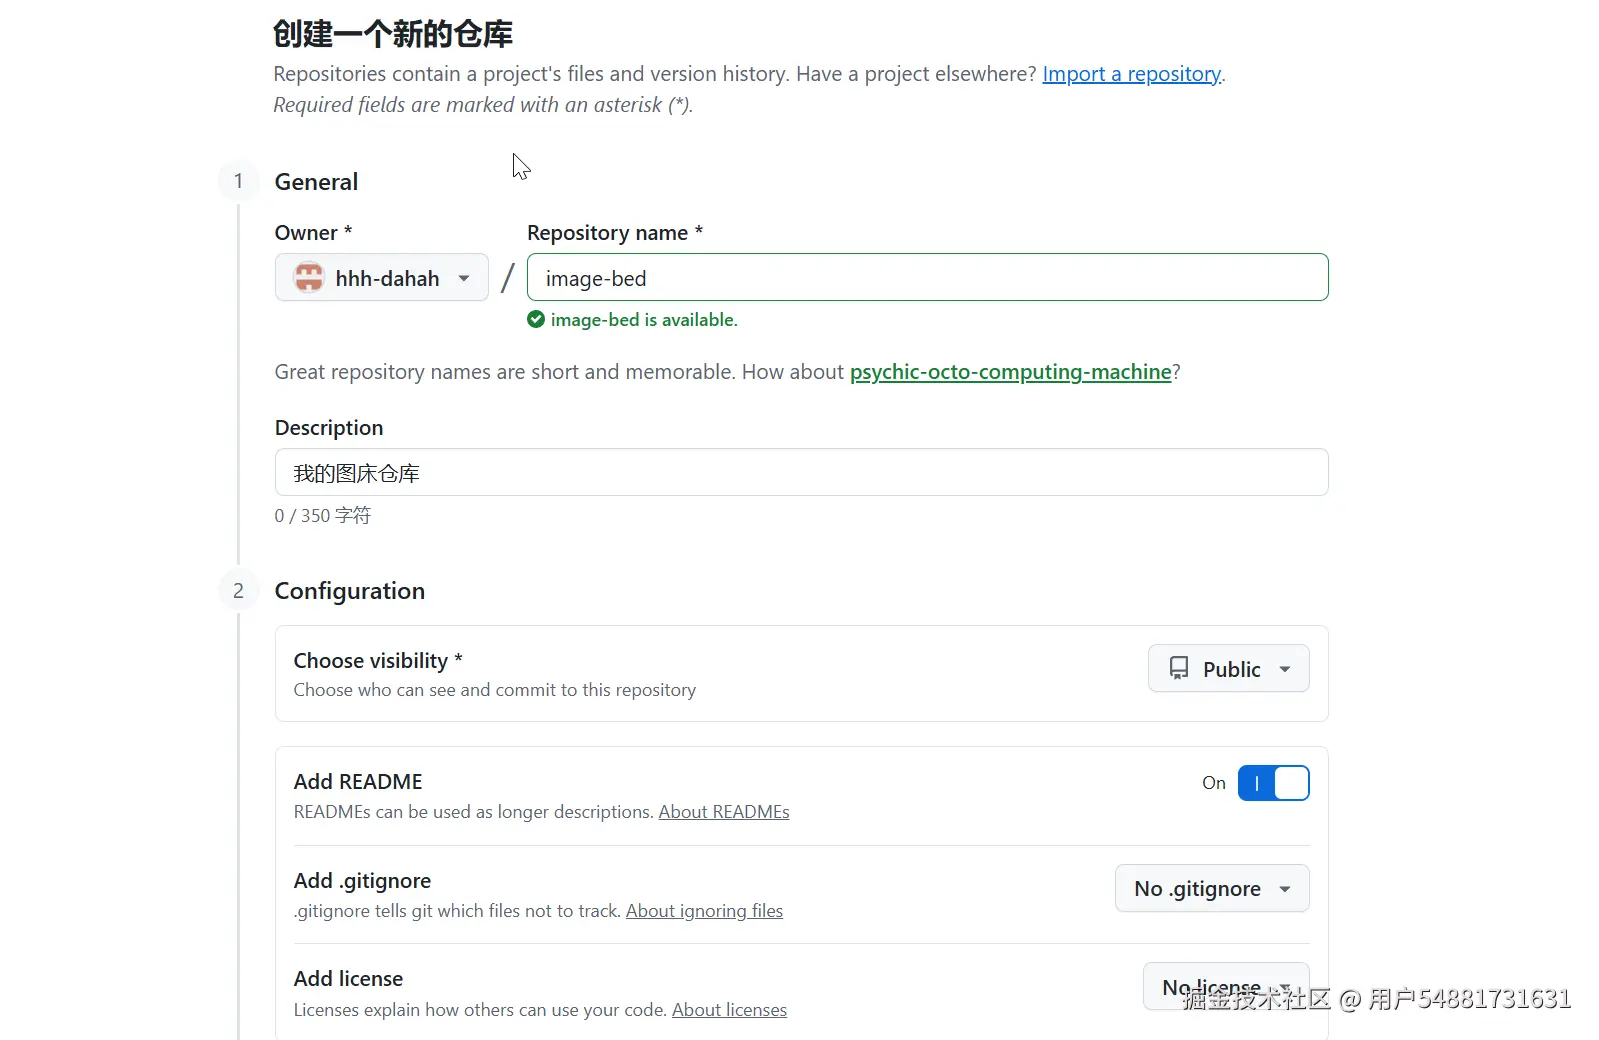Open the Owner dropdown hhh-dahah
This screenshot has height=1040, width=1599.
[x=381, y=277]
